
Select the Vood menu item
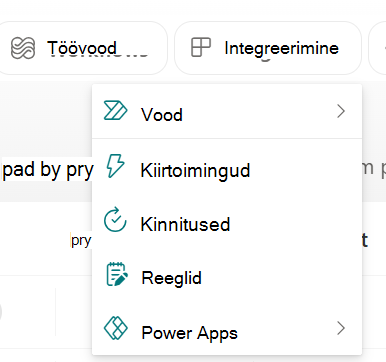227,112
